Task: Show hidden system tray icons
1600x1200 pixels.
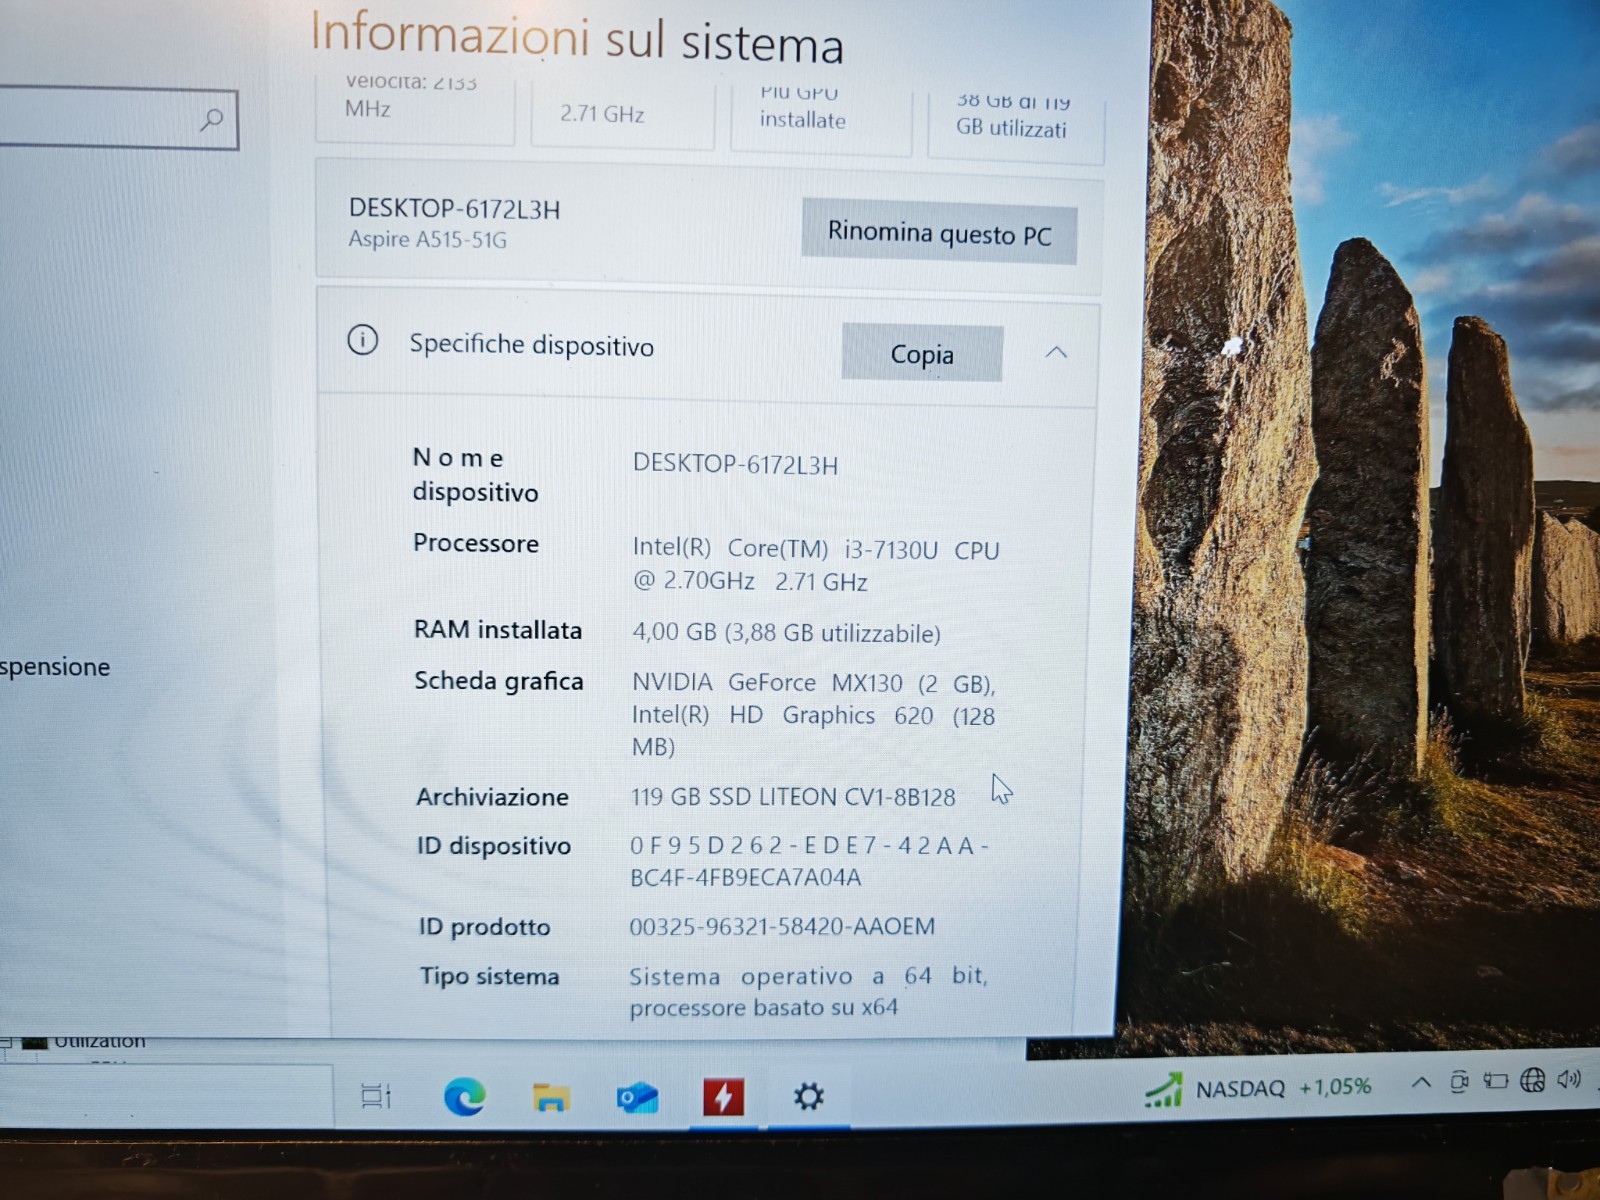Action: coord(1420,1082)
